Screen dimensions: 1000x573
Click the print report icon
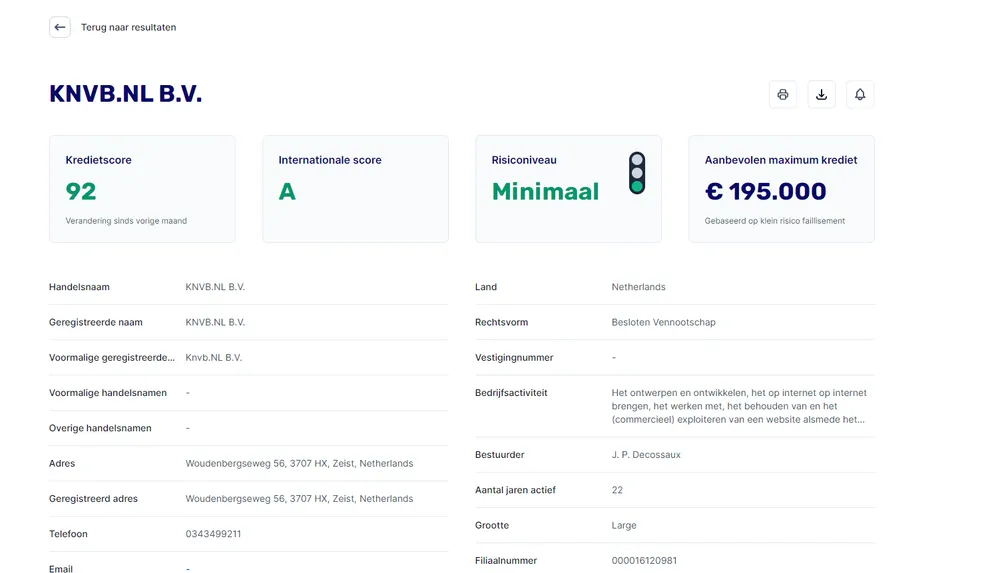pyautogui.click(x=783, y=95)
